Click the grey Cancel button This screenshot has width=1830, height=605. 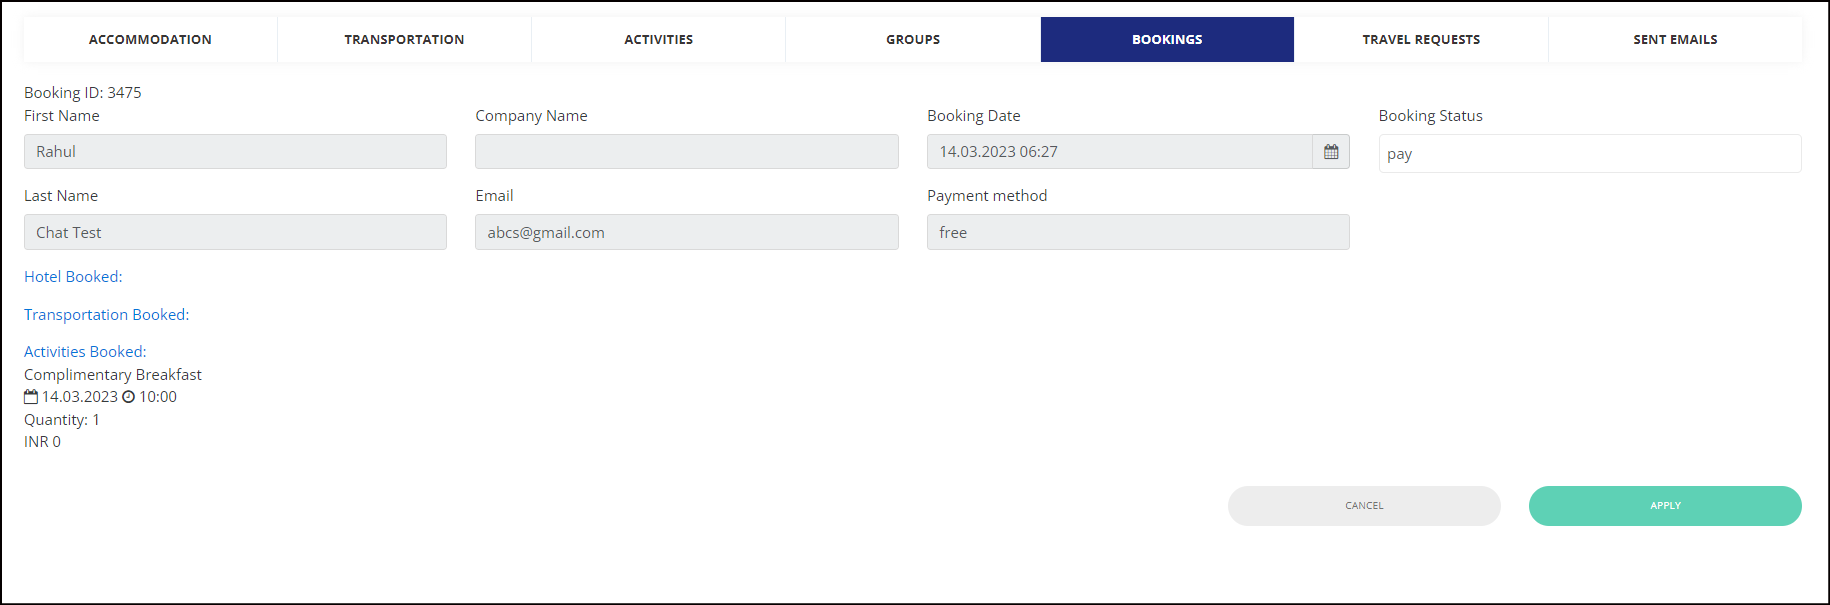click(x=1364, y=506)
